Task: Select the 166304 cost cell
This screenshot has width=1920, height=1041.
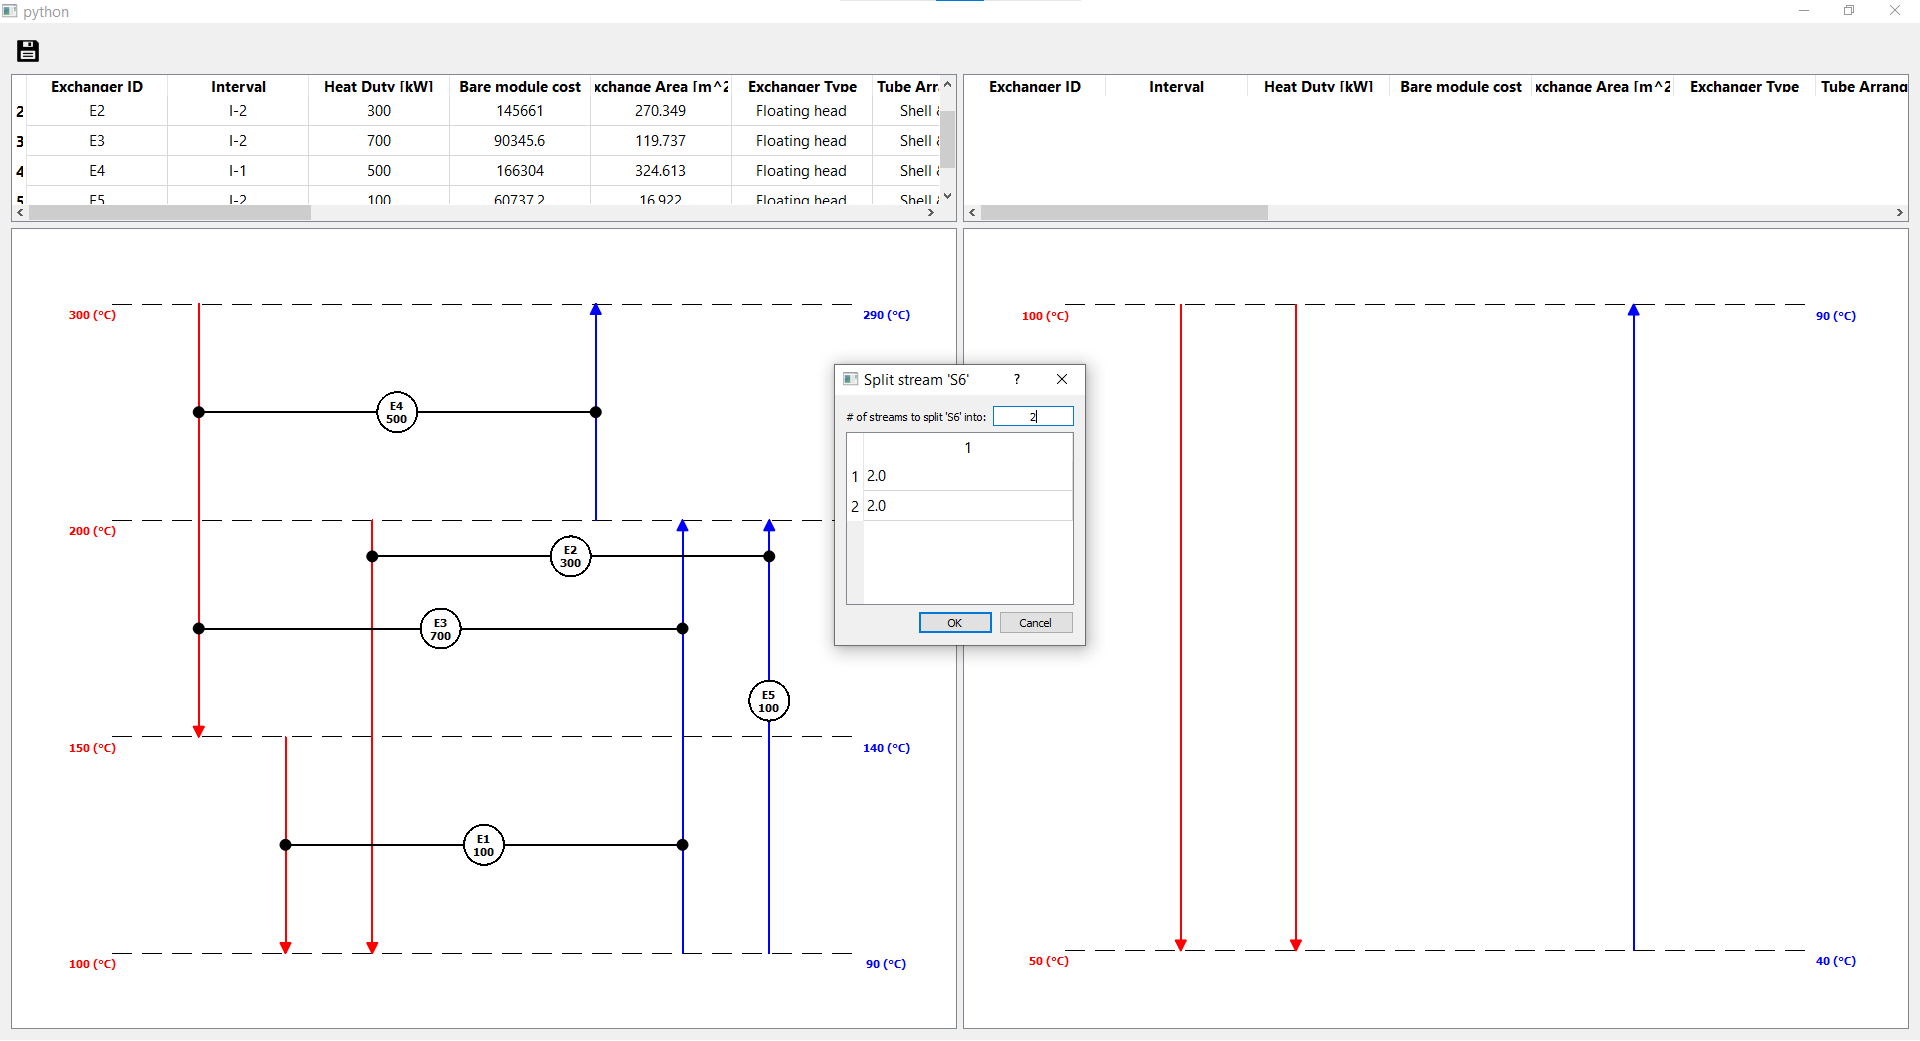Action: coord(520,171)
